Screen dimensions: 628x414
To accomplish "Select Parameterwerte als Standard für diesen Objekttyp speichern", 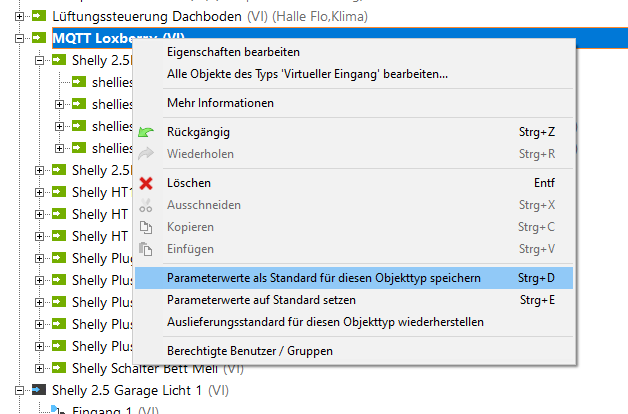I will tap(324, 277).
